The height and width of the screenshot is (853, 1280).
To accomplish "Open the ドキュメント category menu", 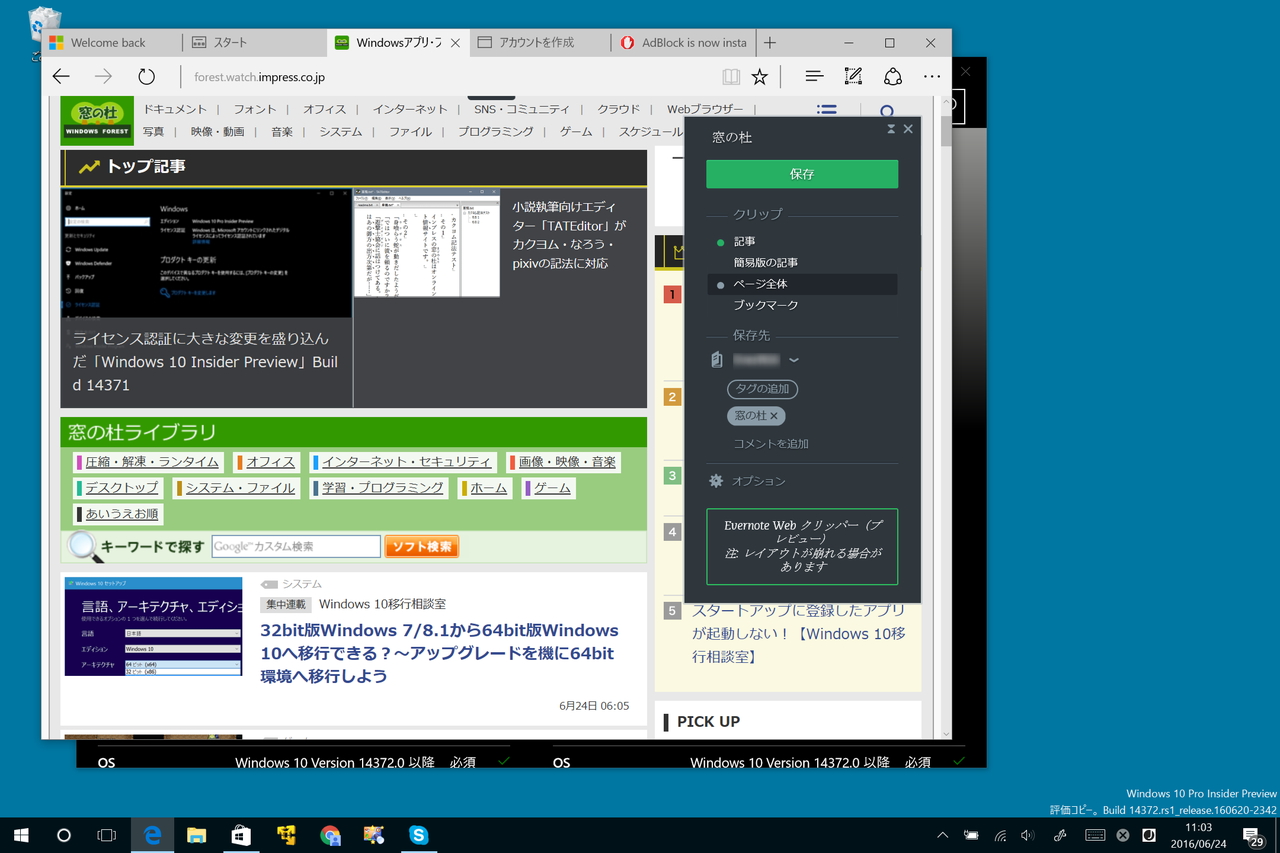I will 175,110.
